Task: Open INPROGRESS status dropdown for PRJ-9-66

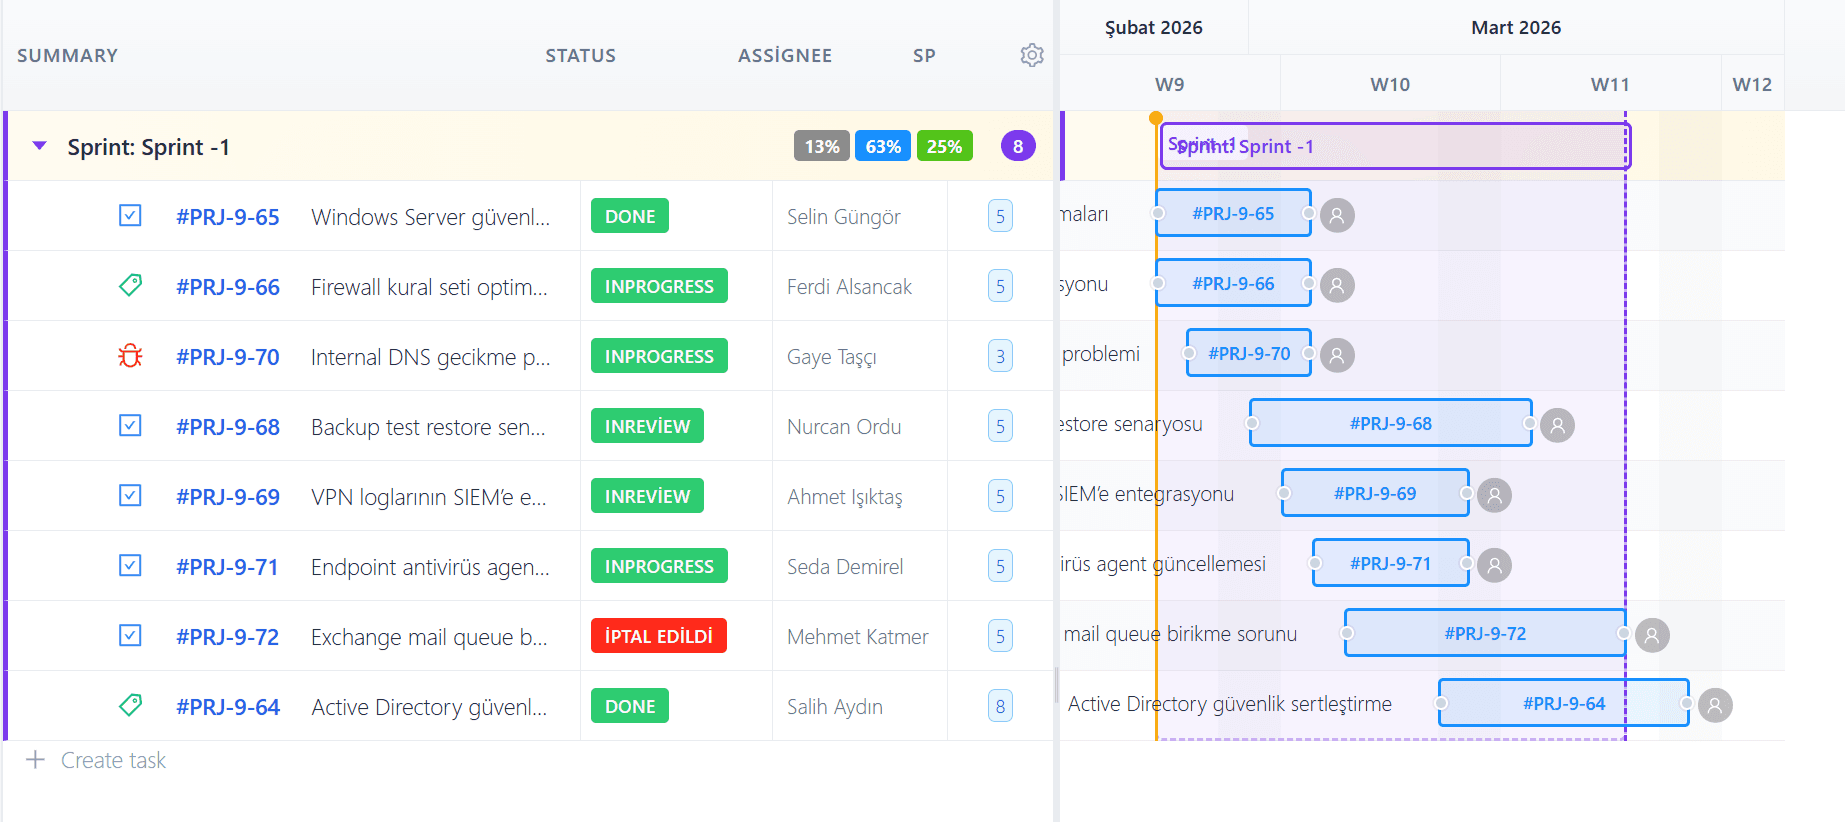Action: coord(659,286)
